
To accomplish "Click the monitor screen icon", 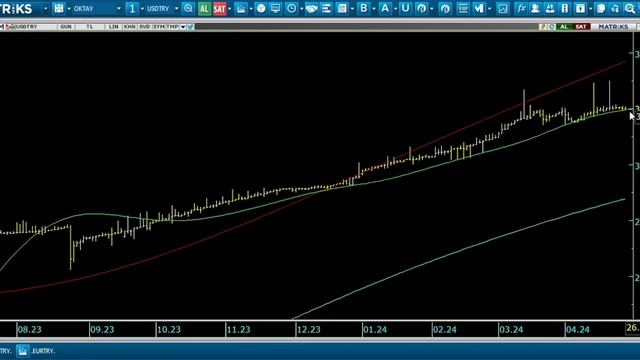I will click(x=276, y=8).
